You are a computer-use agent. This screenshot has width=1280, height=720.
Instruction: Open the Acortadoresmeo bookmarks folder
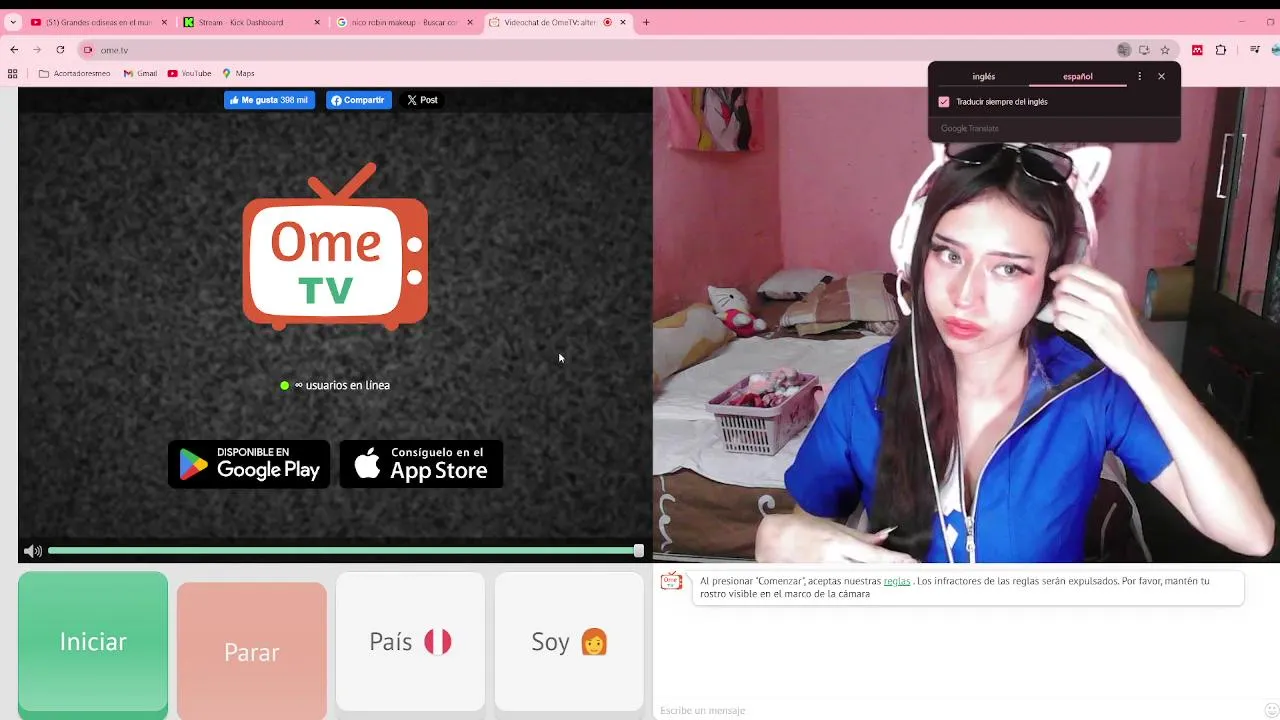click(75, 73)
